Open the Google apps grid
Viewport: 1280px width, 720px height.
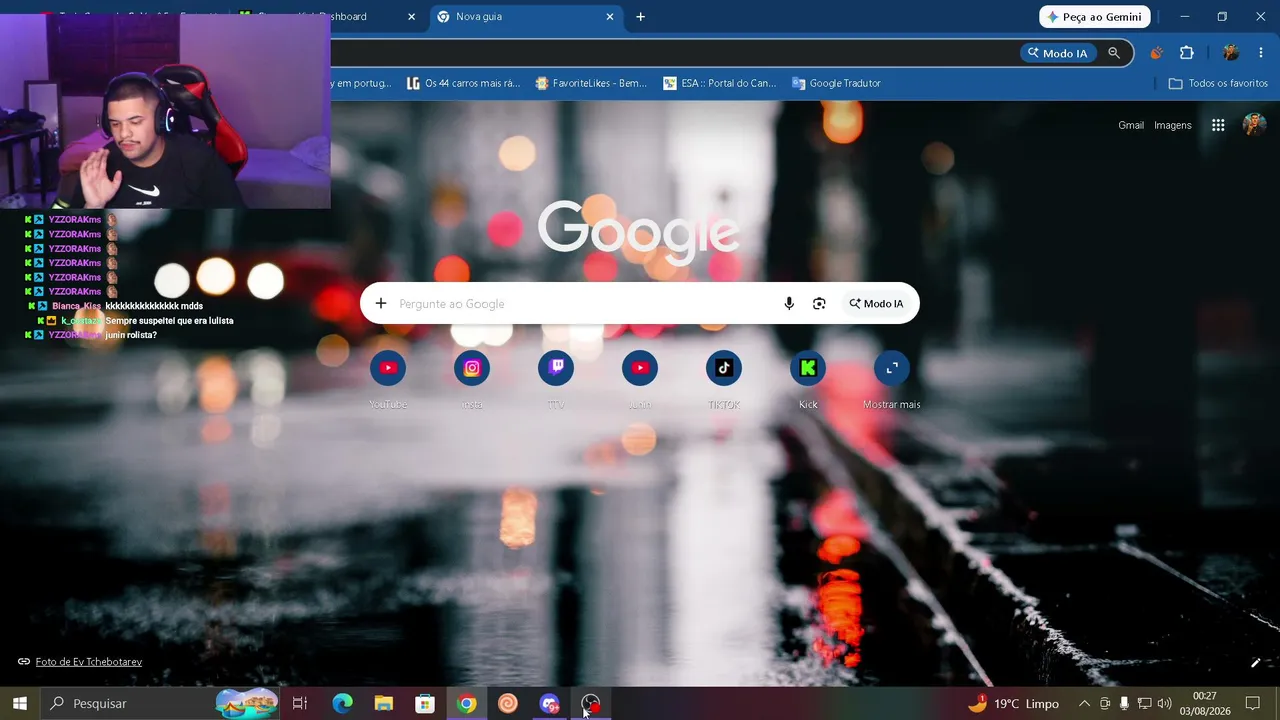[x=1218, y=125]
